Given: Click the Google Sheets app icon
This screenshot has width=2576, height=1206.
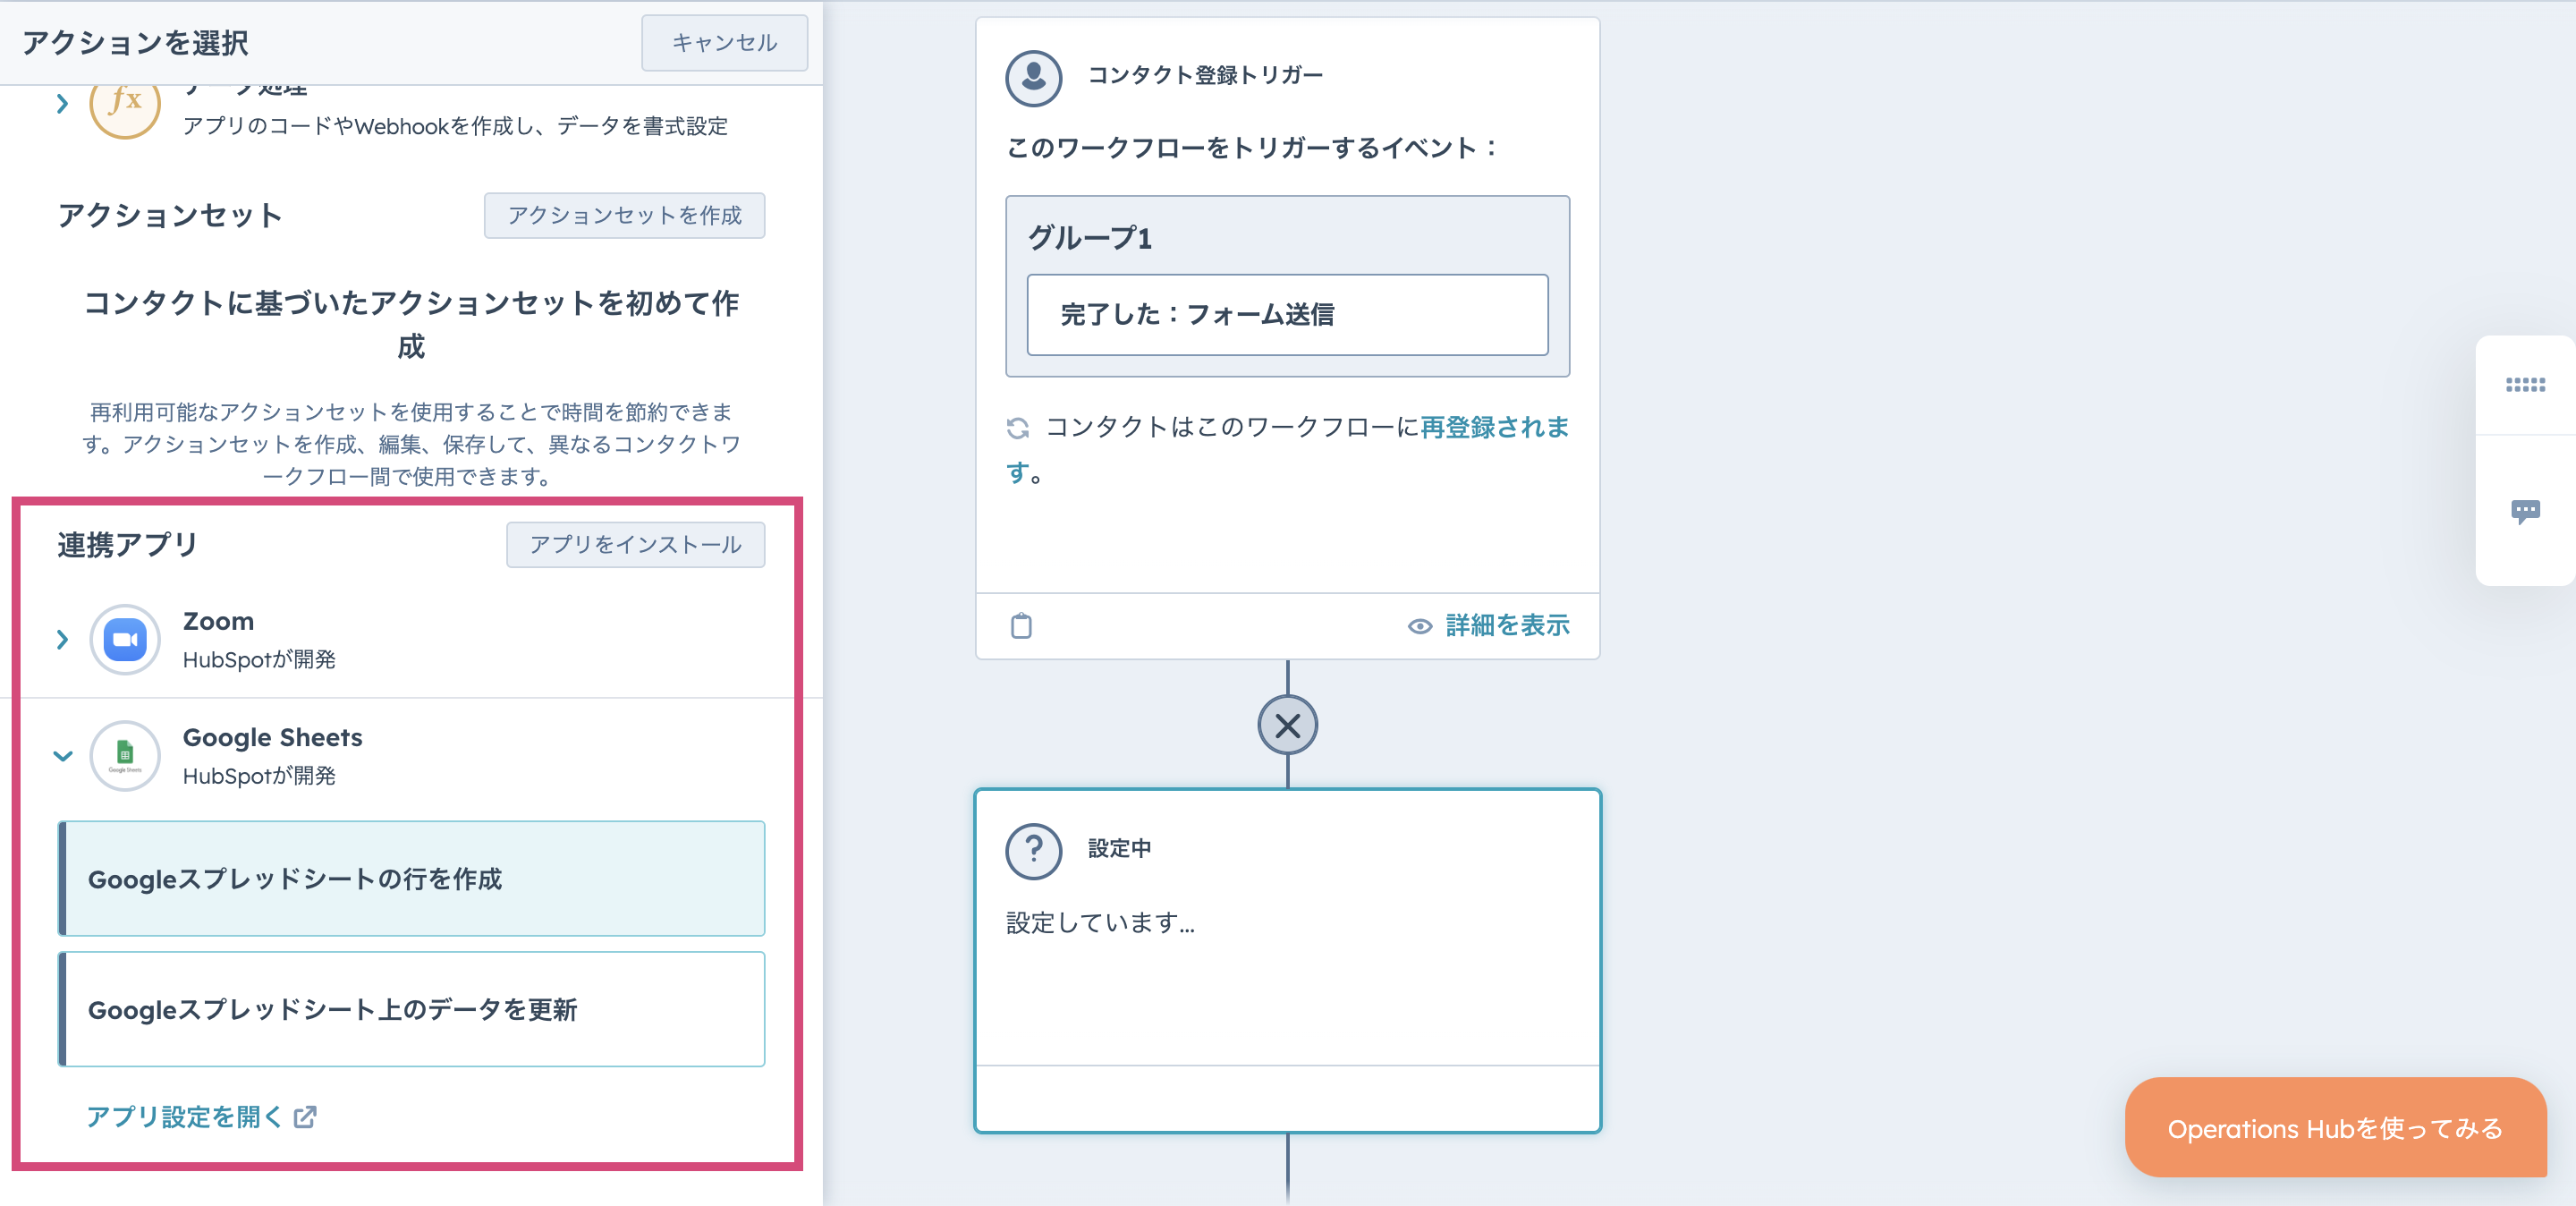Looking at the screenshot, I should [125, 756].
